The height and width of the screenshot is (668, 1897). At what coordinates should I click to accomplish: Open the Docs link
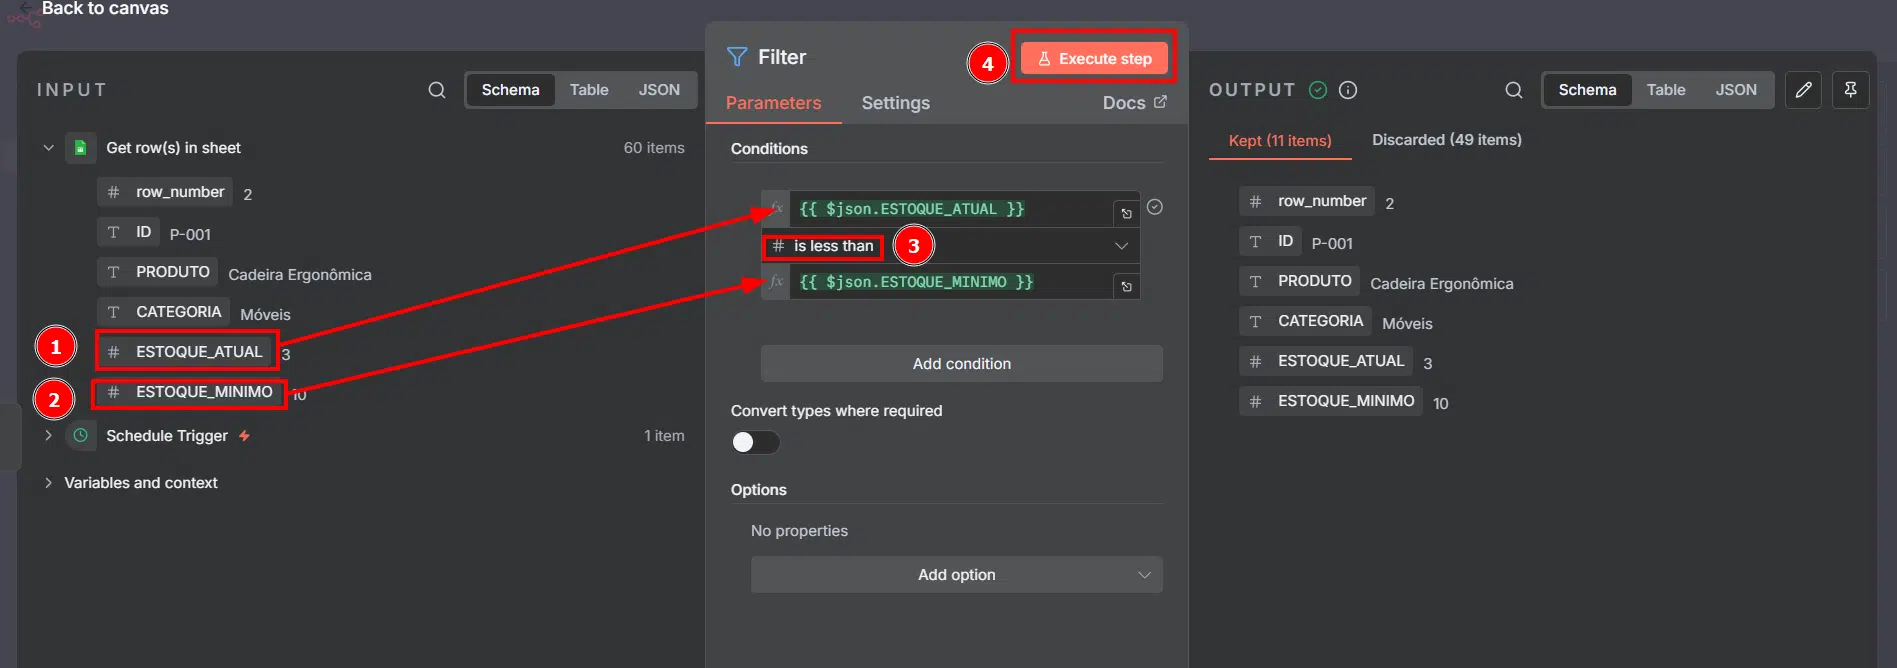click(1134, 103)
